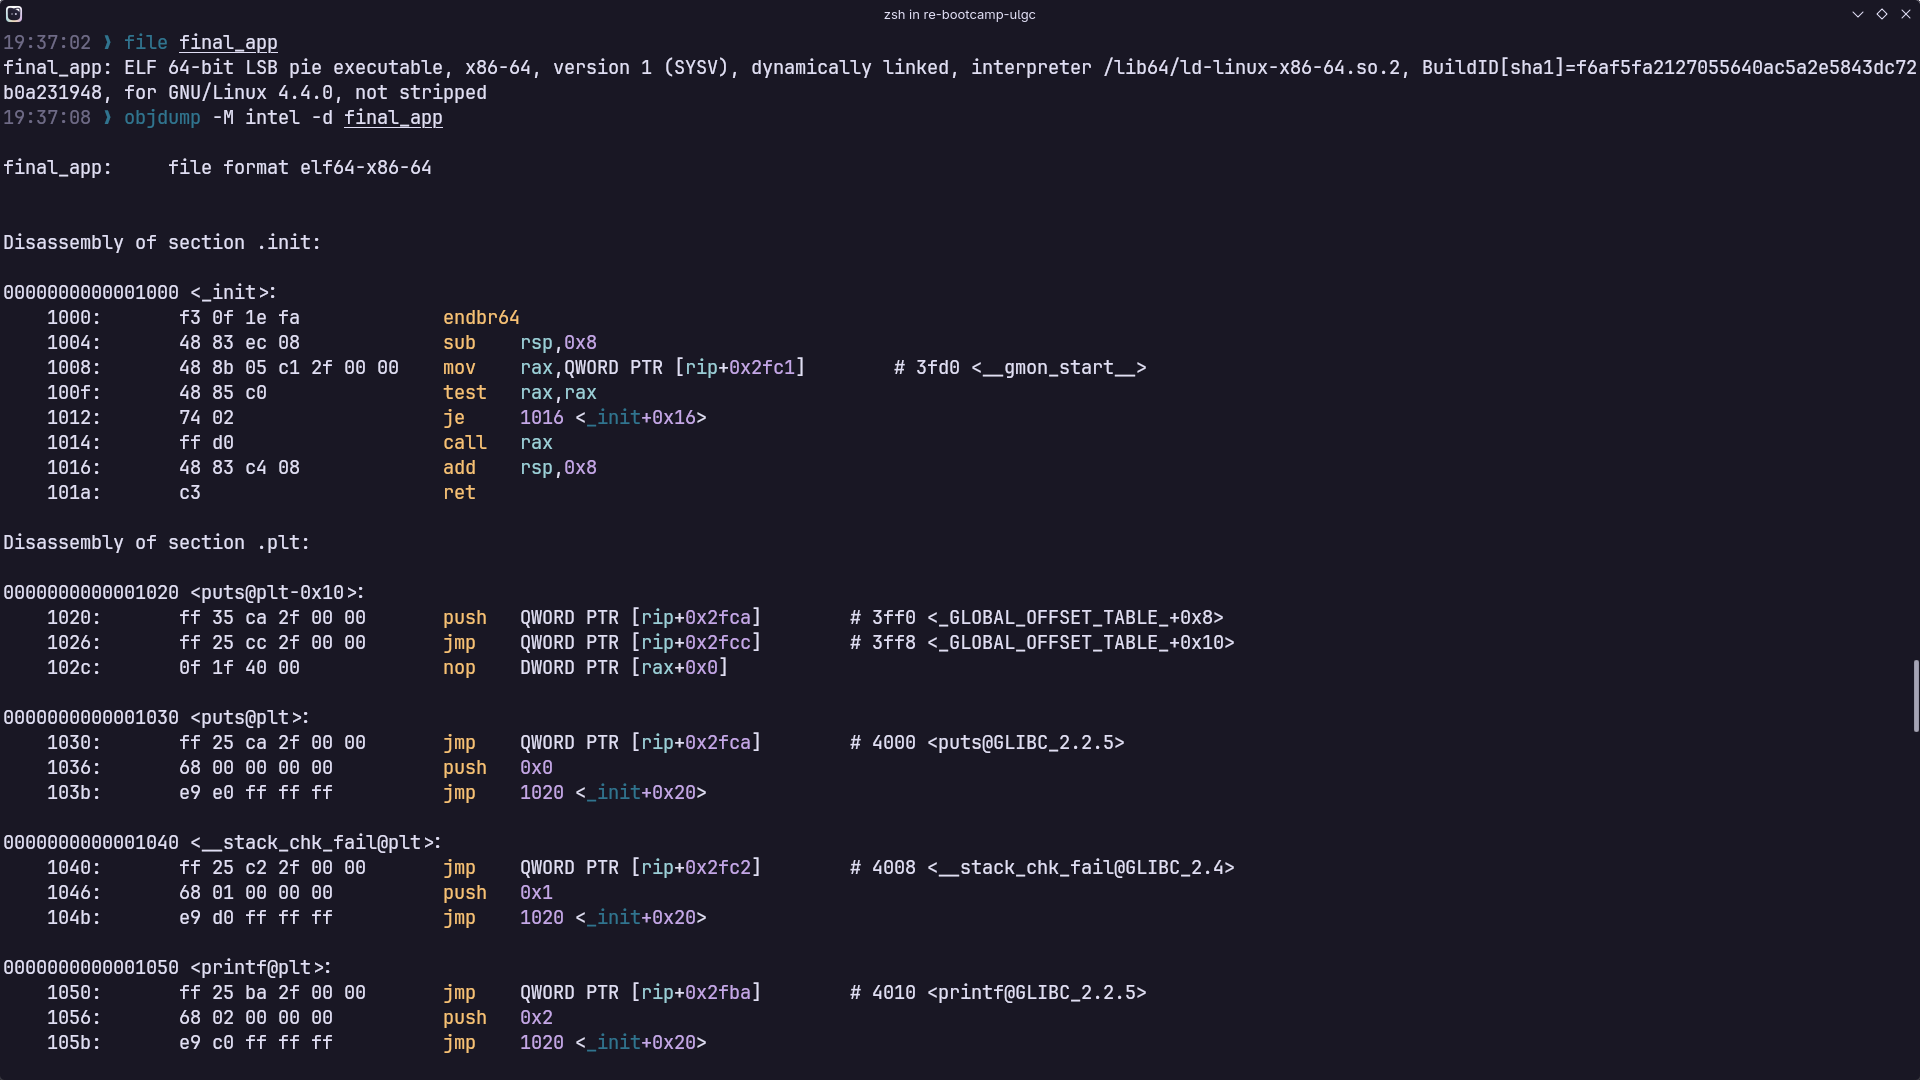Click the '<__stack_chk_fail@plt>:' label
The image size is (1920, 1080).
click(x=316, y=843)
